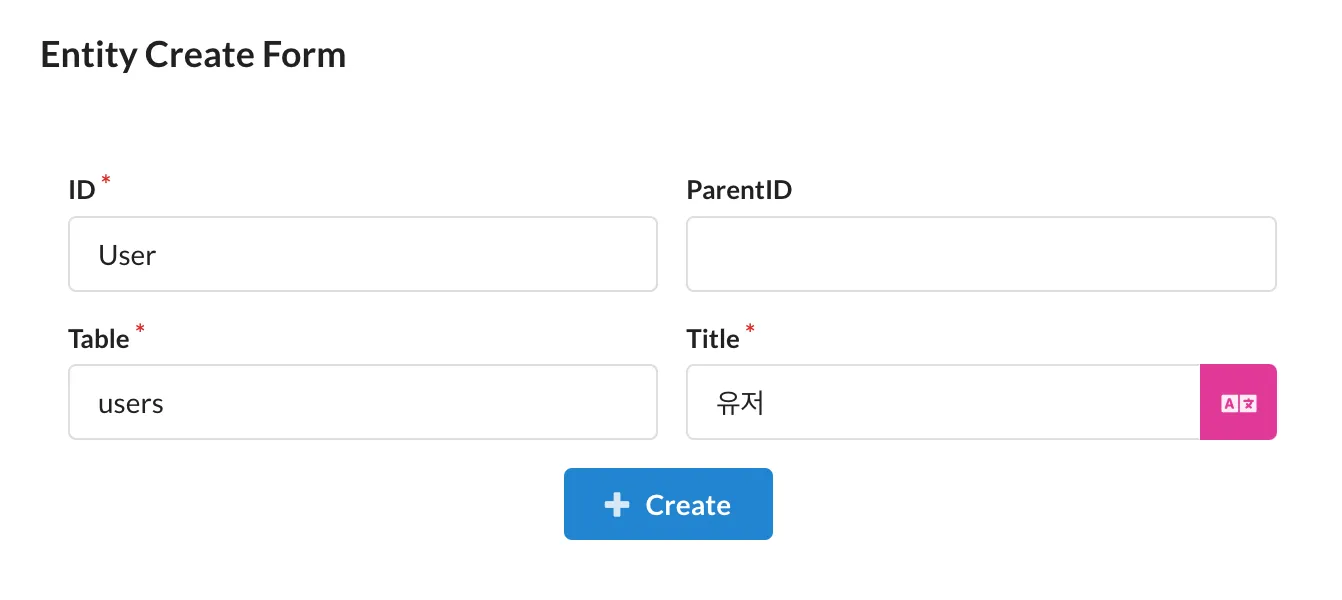Click the Entity Create Form heading
This screenshot has height=600, width=1342.
[x=193, y=54]
